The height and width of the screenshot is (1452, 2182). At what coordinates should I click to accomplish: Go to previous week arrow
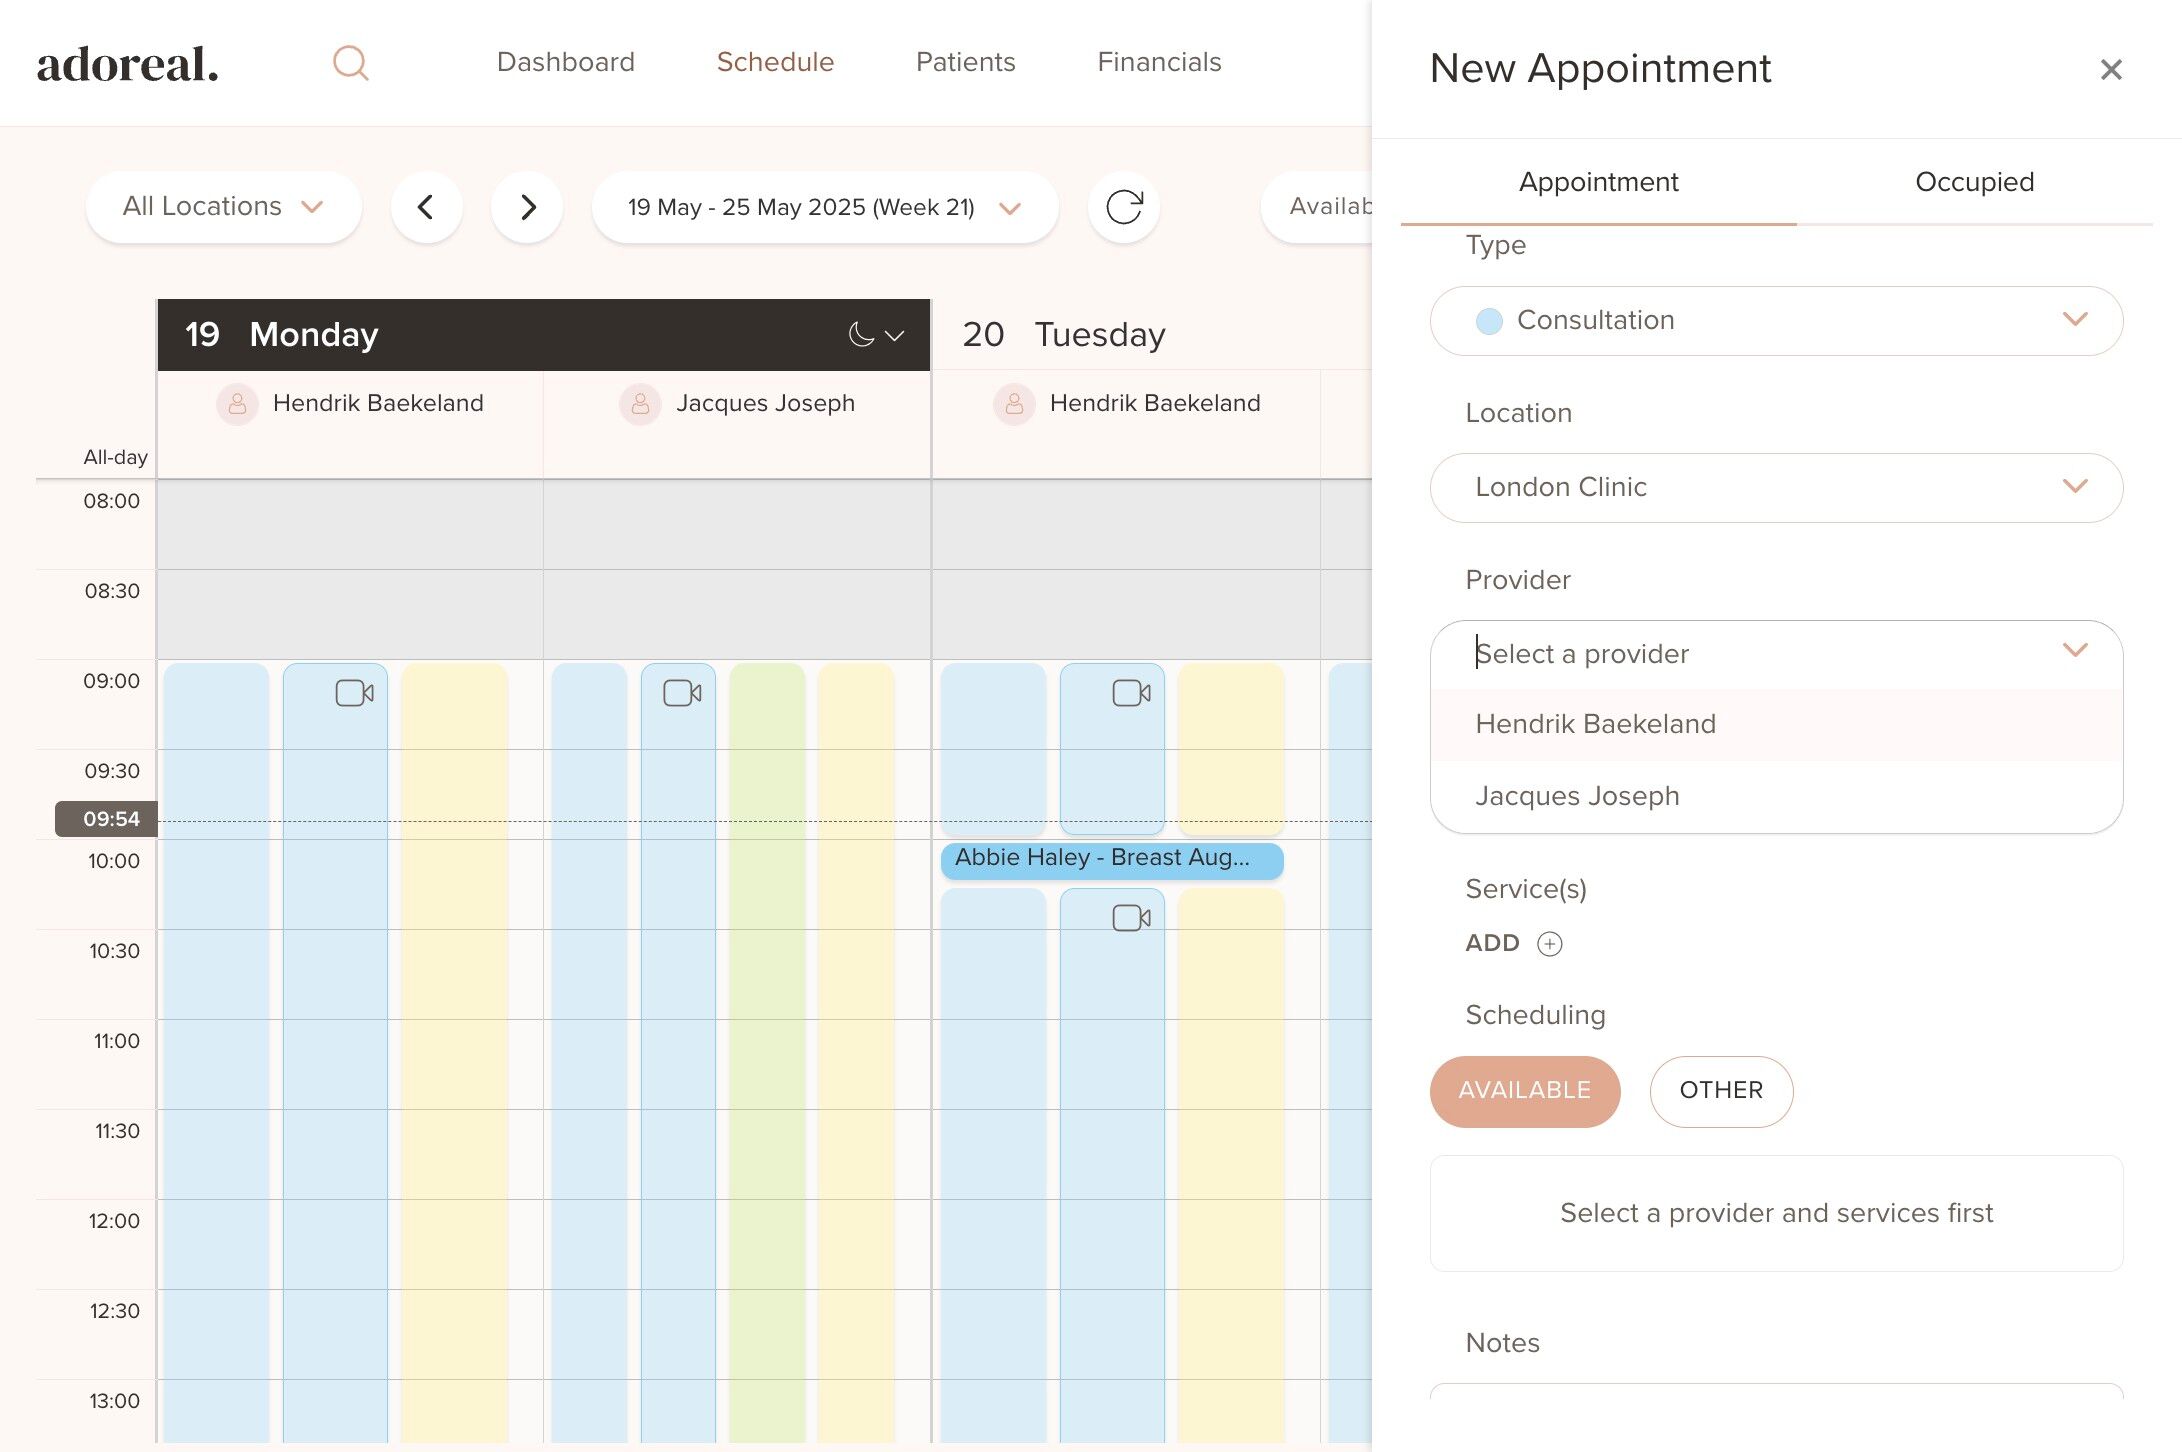(426, 207)
